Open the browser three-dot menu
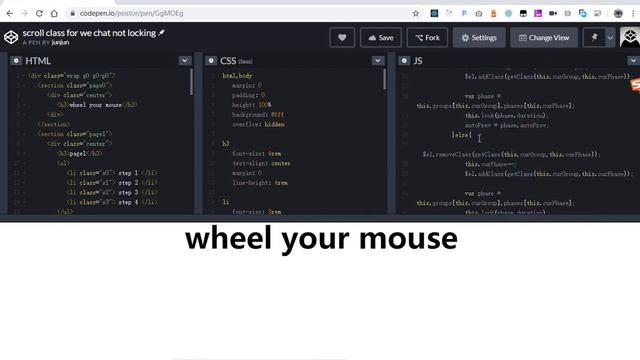 633,13
